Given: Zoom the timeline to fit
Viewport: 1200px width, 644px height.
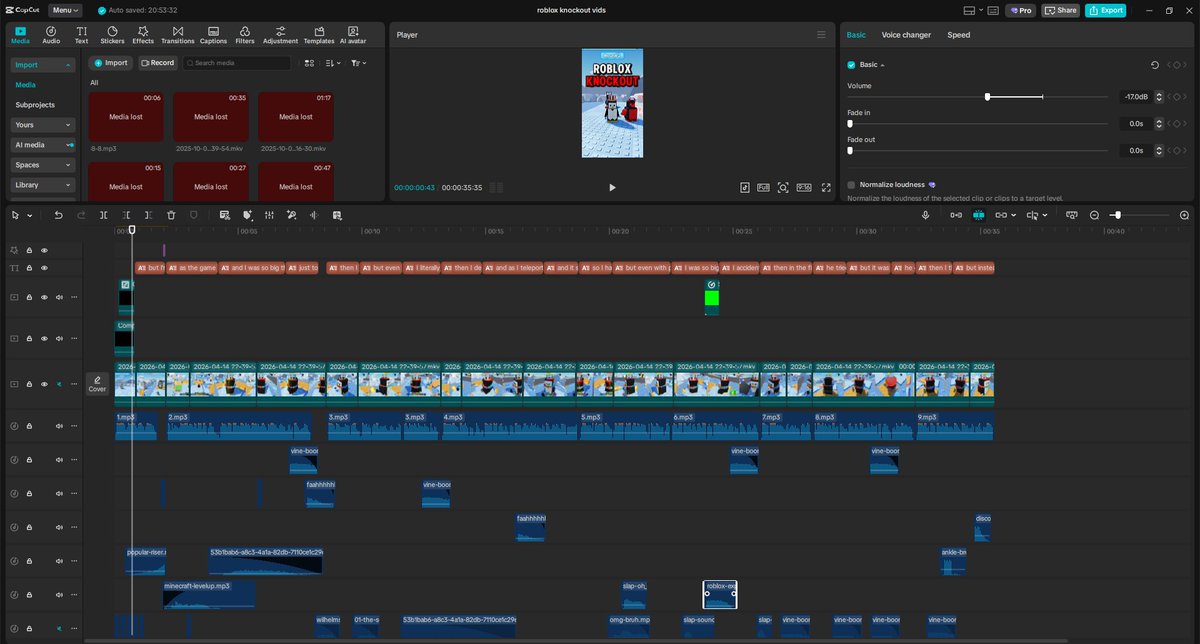Looking at the screenshot, I should [1072, 215].
